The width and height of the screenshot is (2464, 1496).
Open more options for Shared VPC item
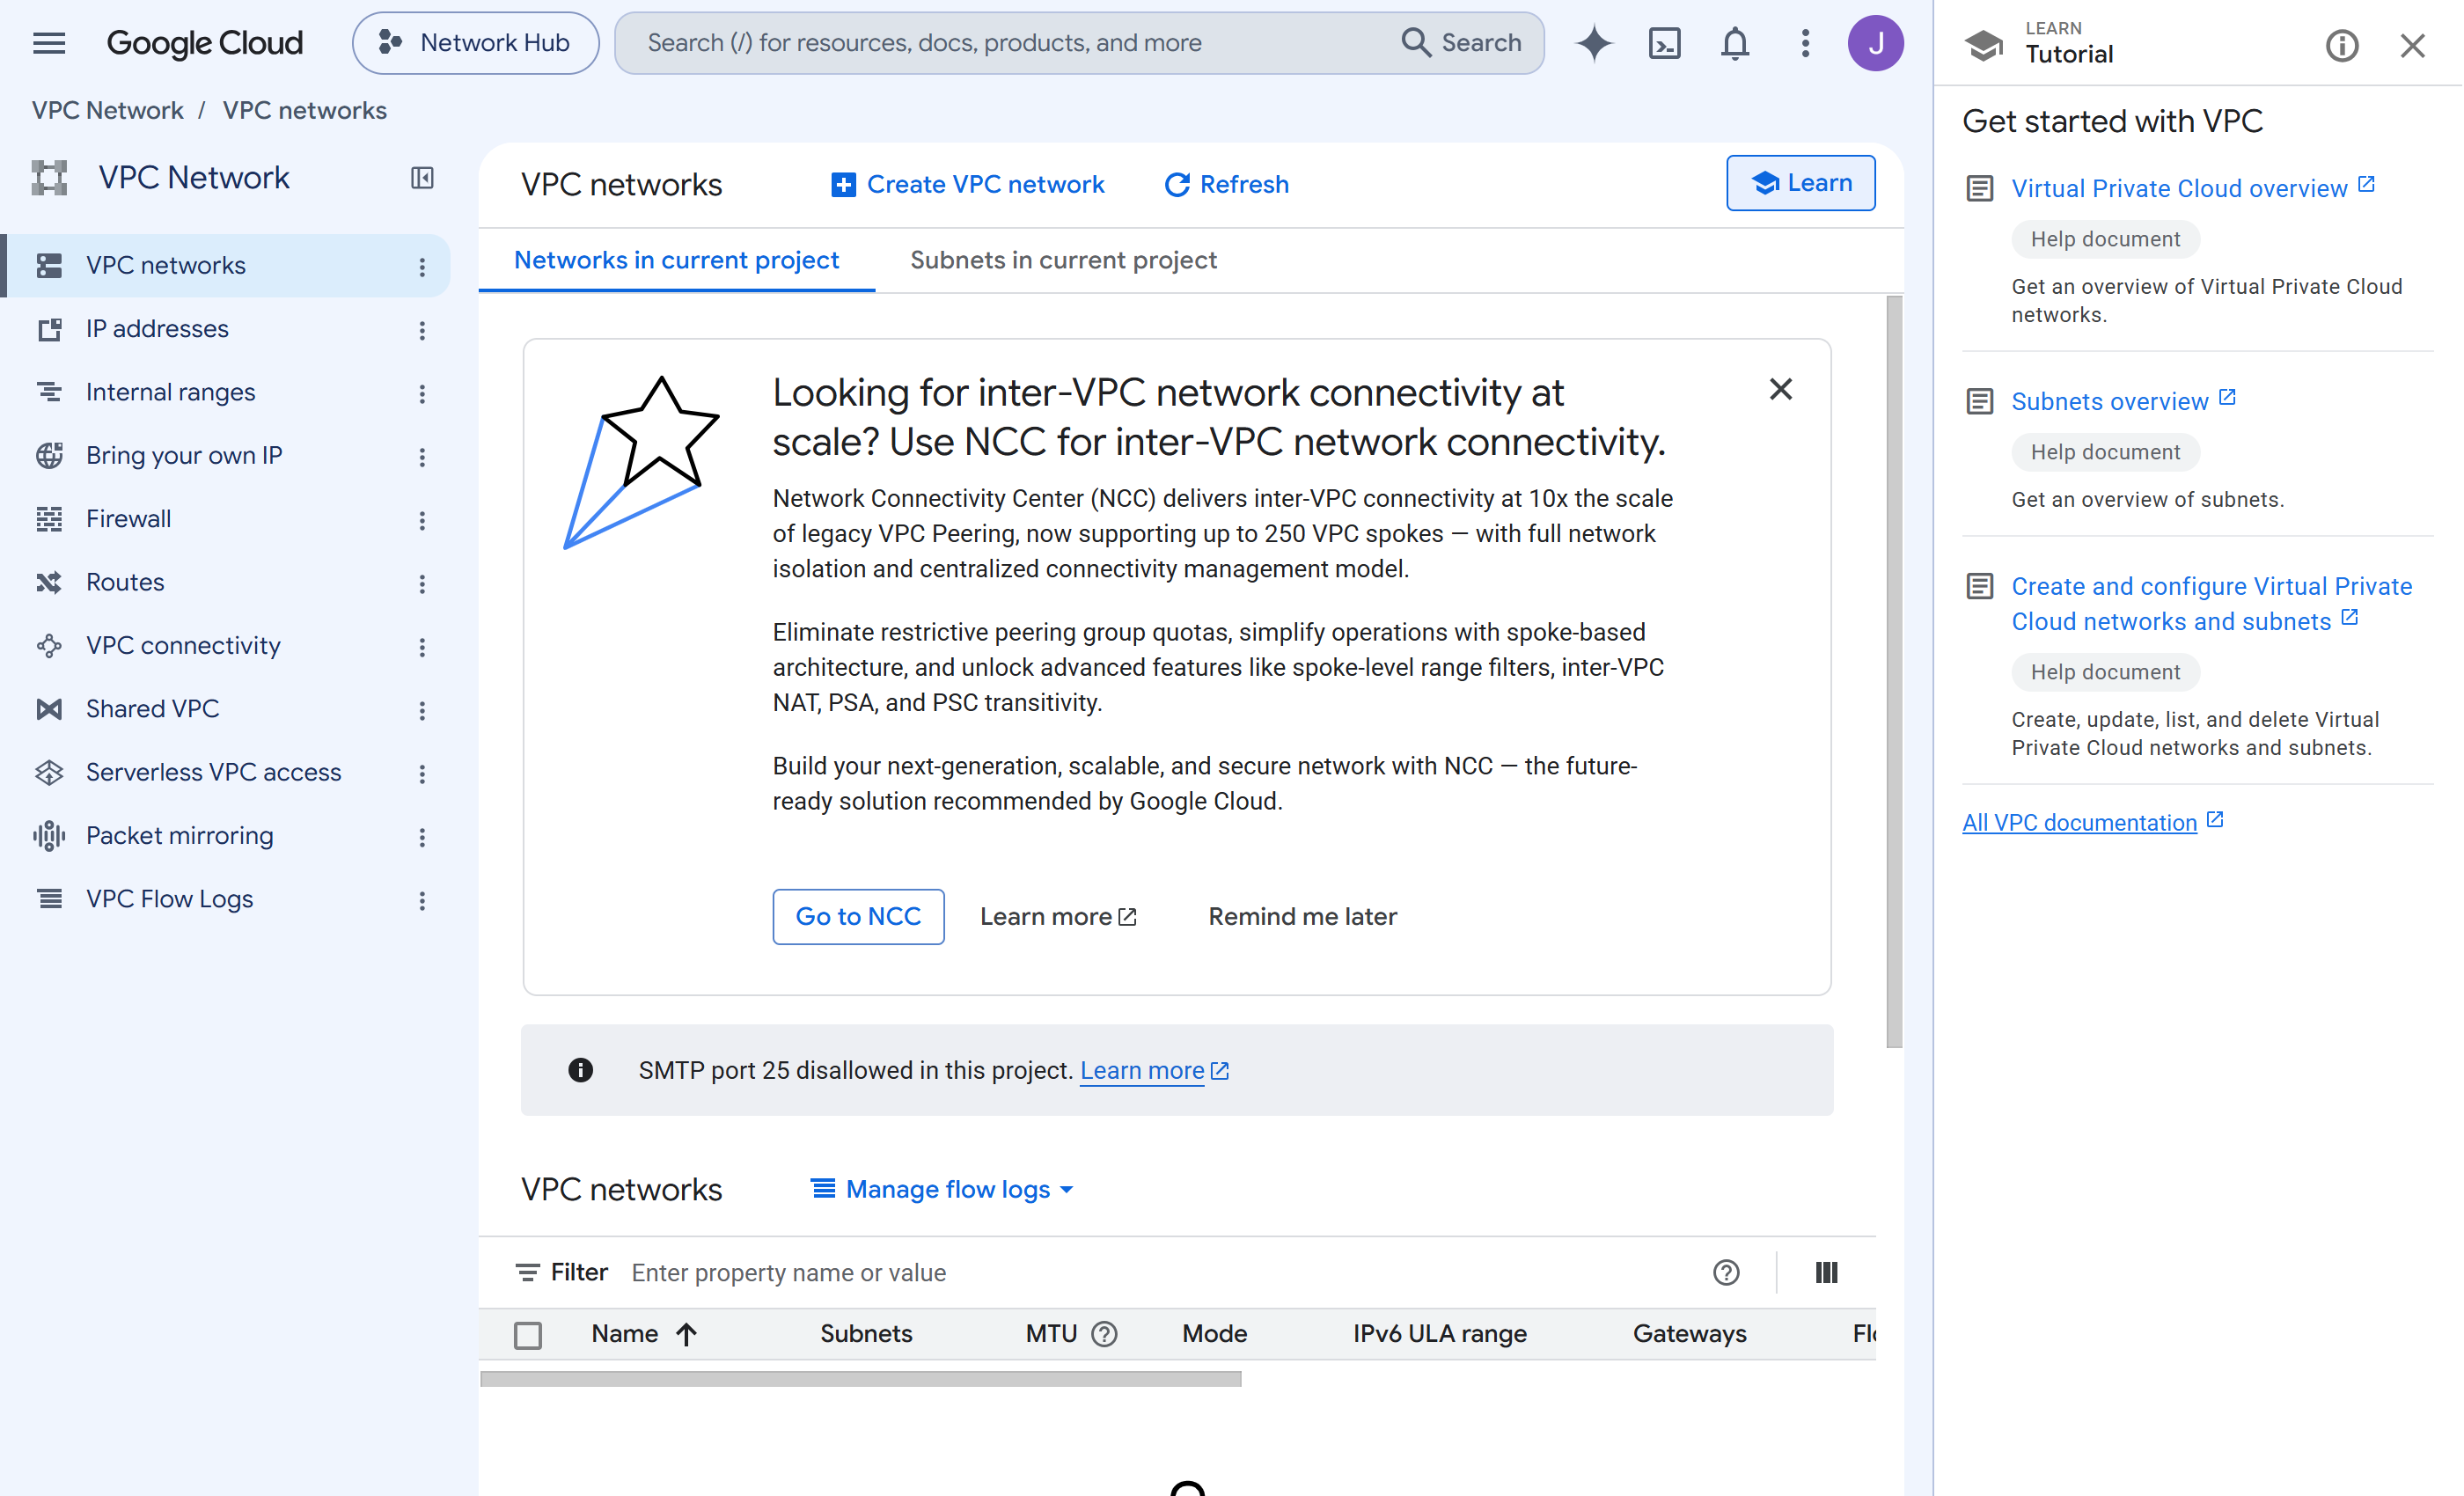click(422, 709)
